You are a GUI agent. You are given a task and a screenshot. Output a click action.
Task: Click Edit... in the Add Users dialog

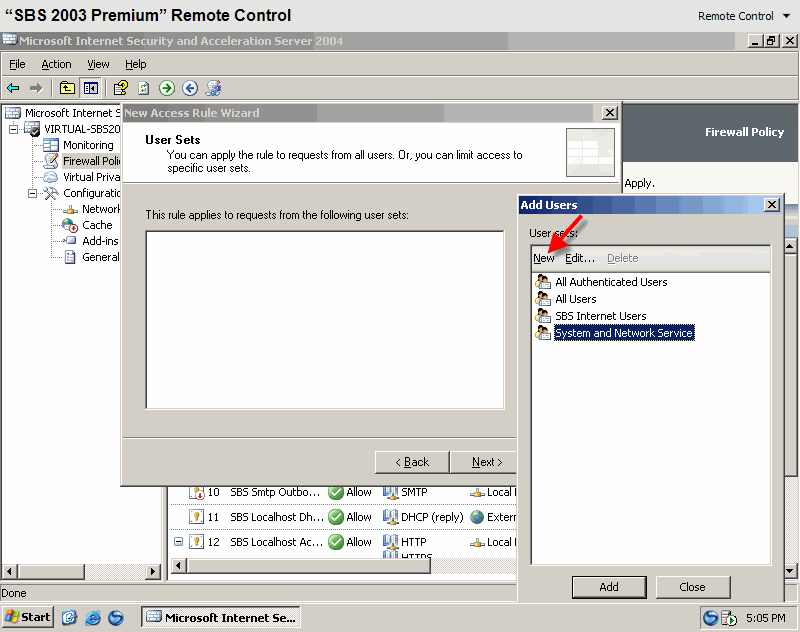click(x=580, y=258)
